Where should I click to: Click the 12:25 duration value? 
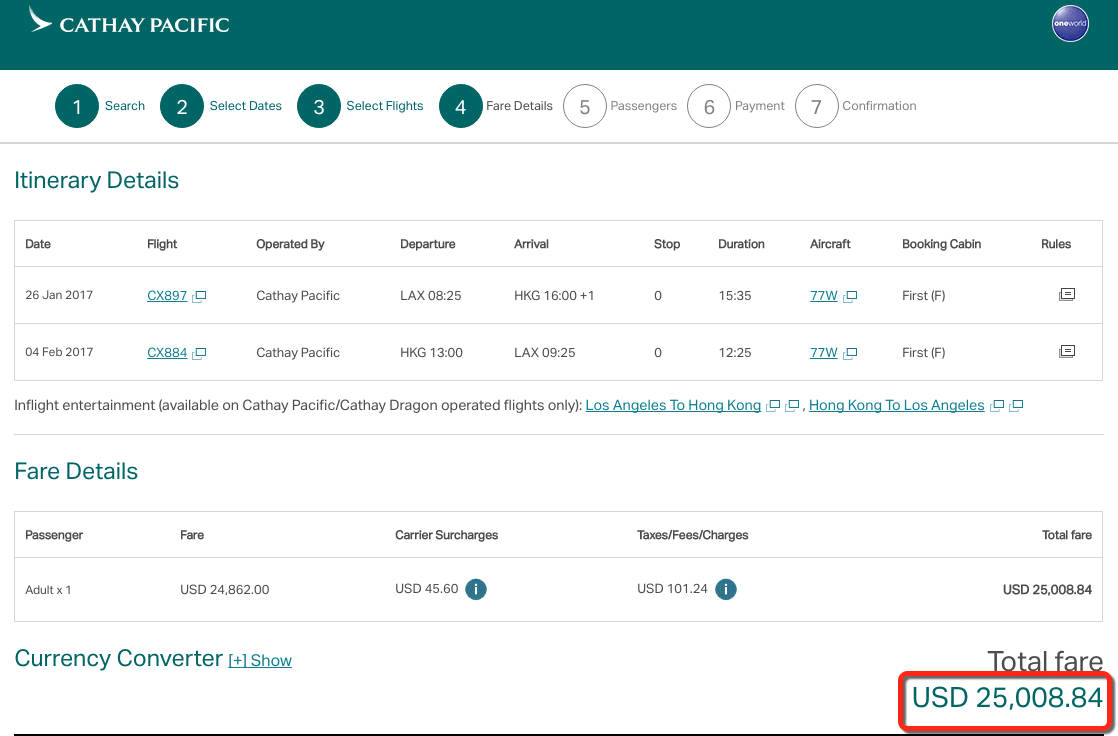pyautogui.click(x=734, y=352)
